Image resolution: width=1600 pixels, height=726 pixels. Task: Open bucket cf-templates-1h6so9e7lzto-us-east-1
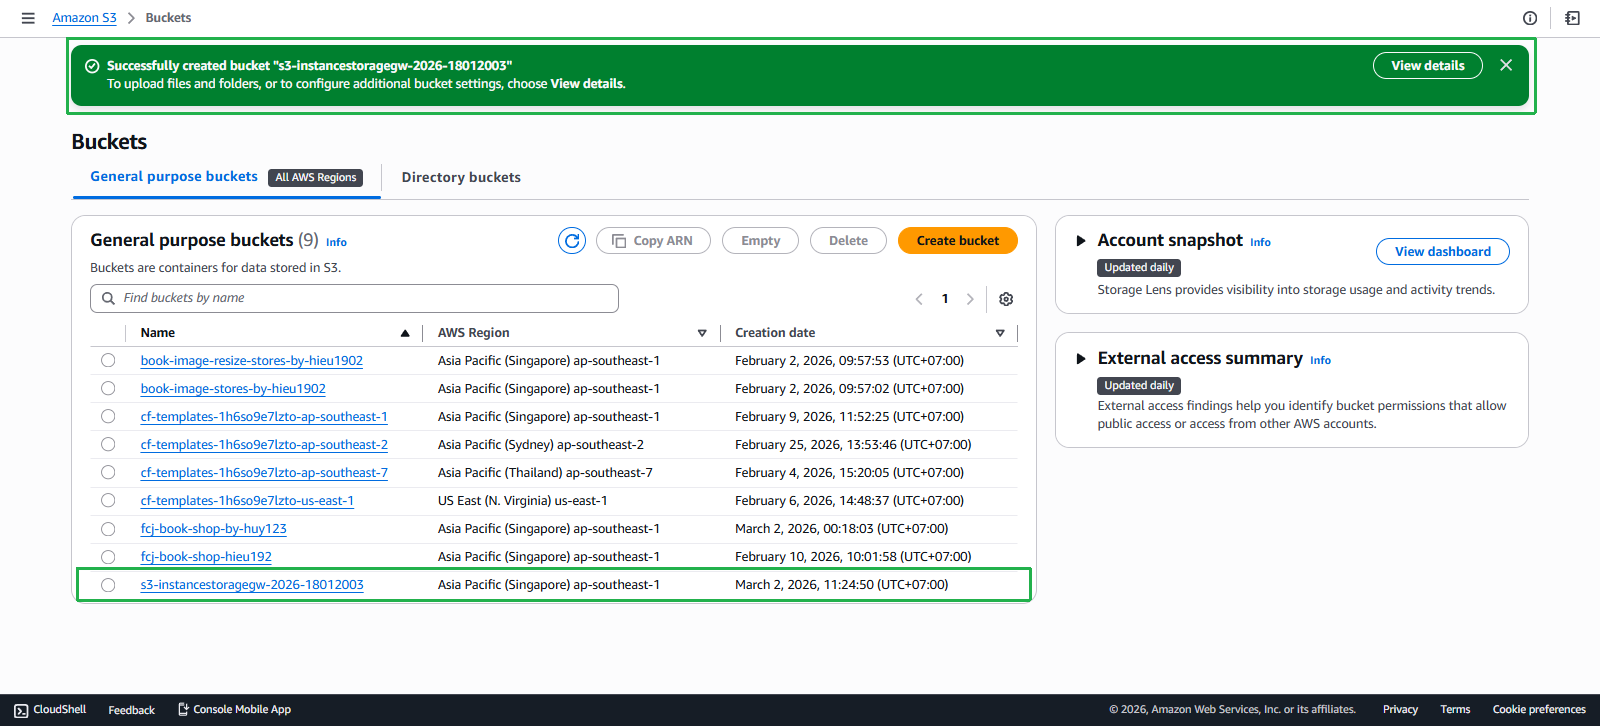coord(247,501)
